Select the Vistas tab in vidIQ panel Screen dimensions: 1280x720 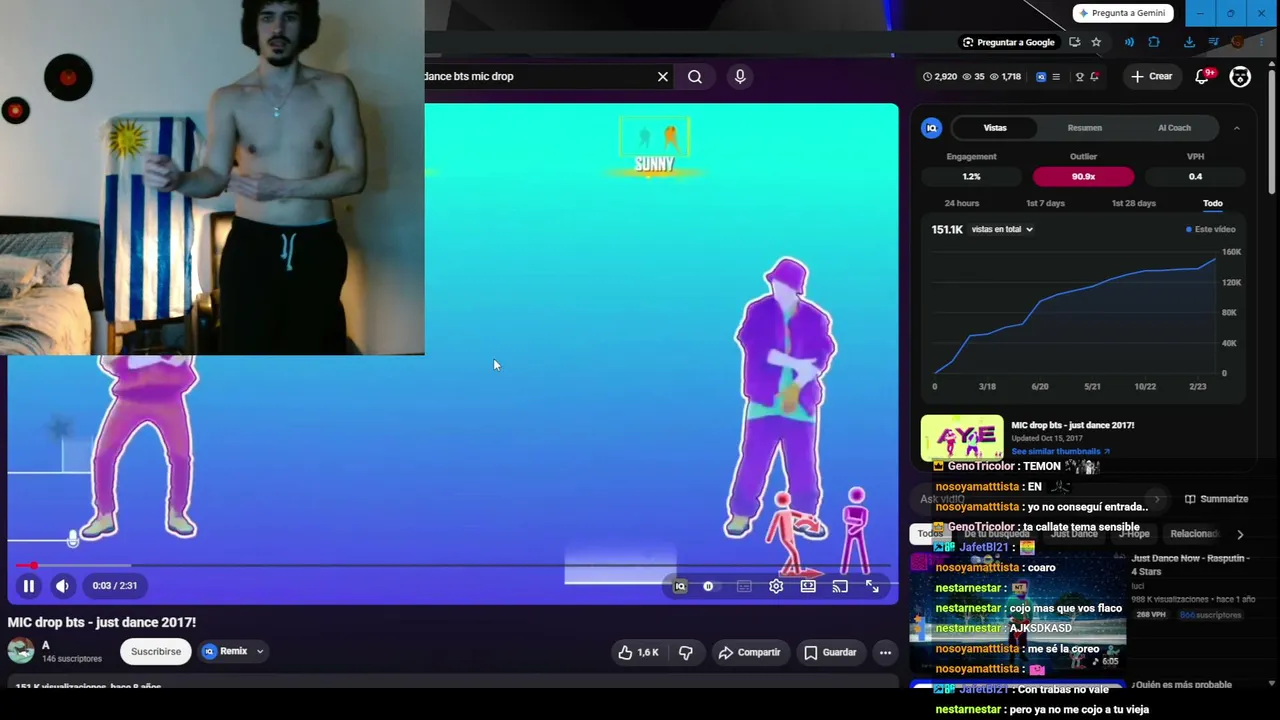pyautogui.click(x=995, y=128)
